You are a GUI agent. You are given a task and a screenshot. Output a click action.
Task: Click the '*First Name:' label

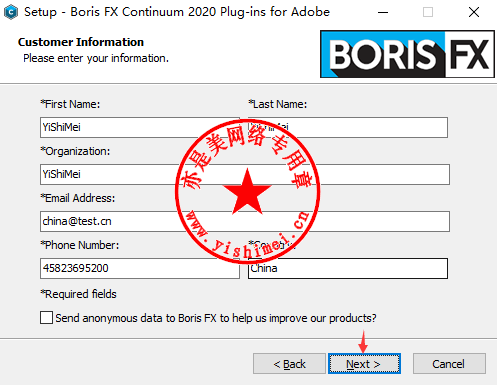coord(70,104)
